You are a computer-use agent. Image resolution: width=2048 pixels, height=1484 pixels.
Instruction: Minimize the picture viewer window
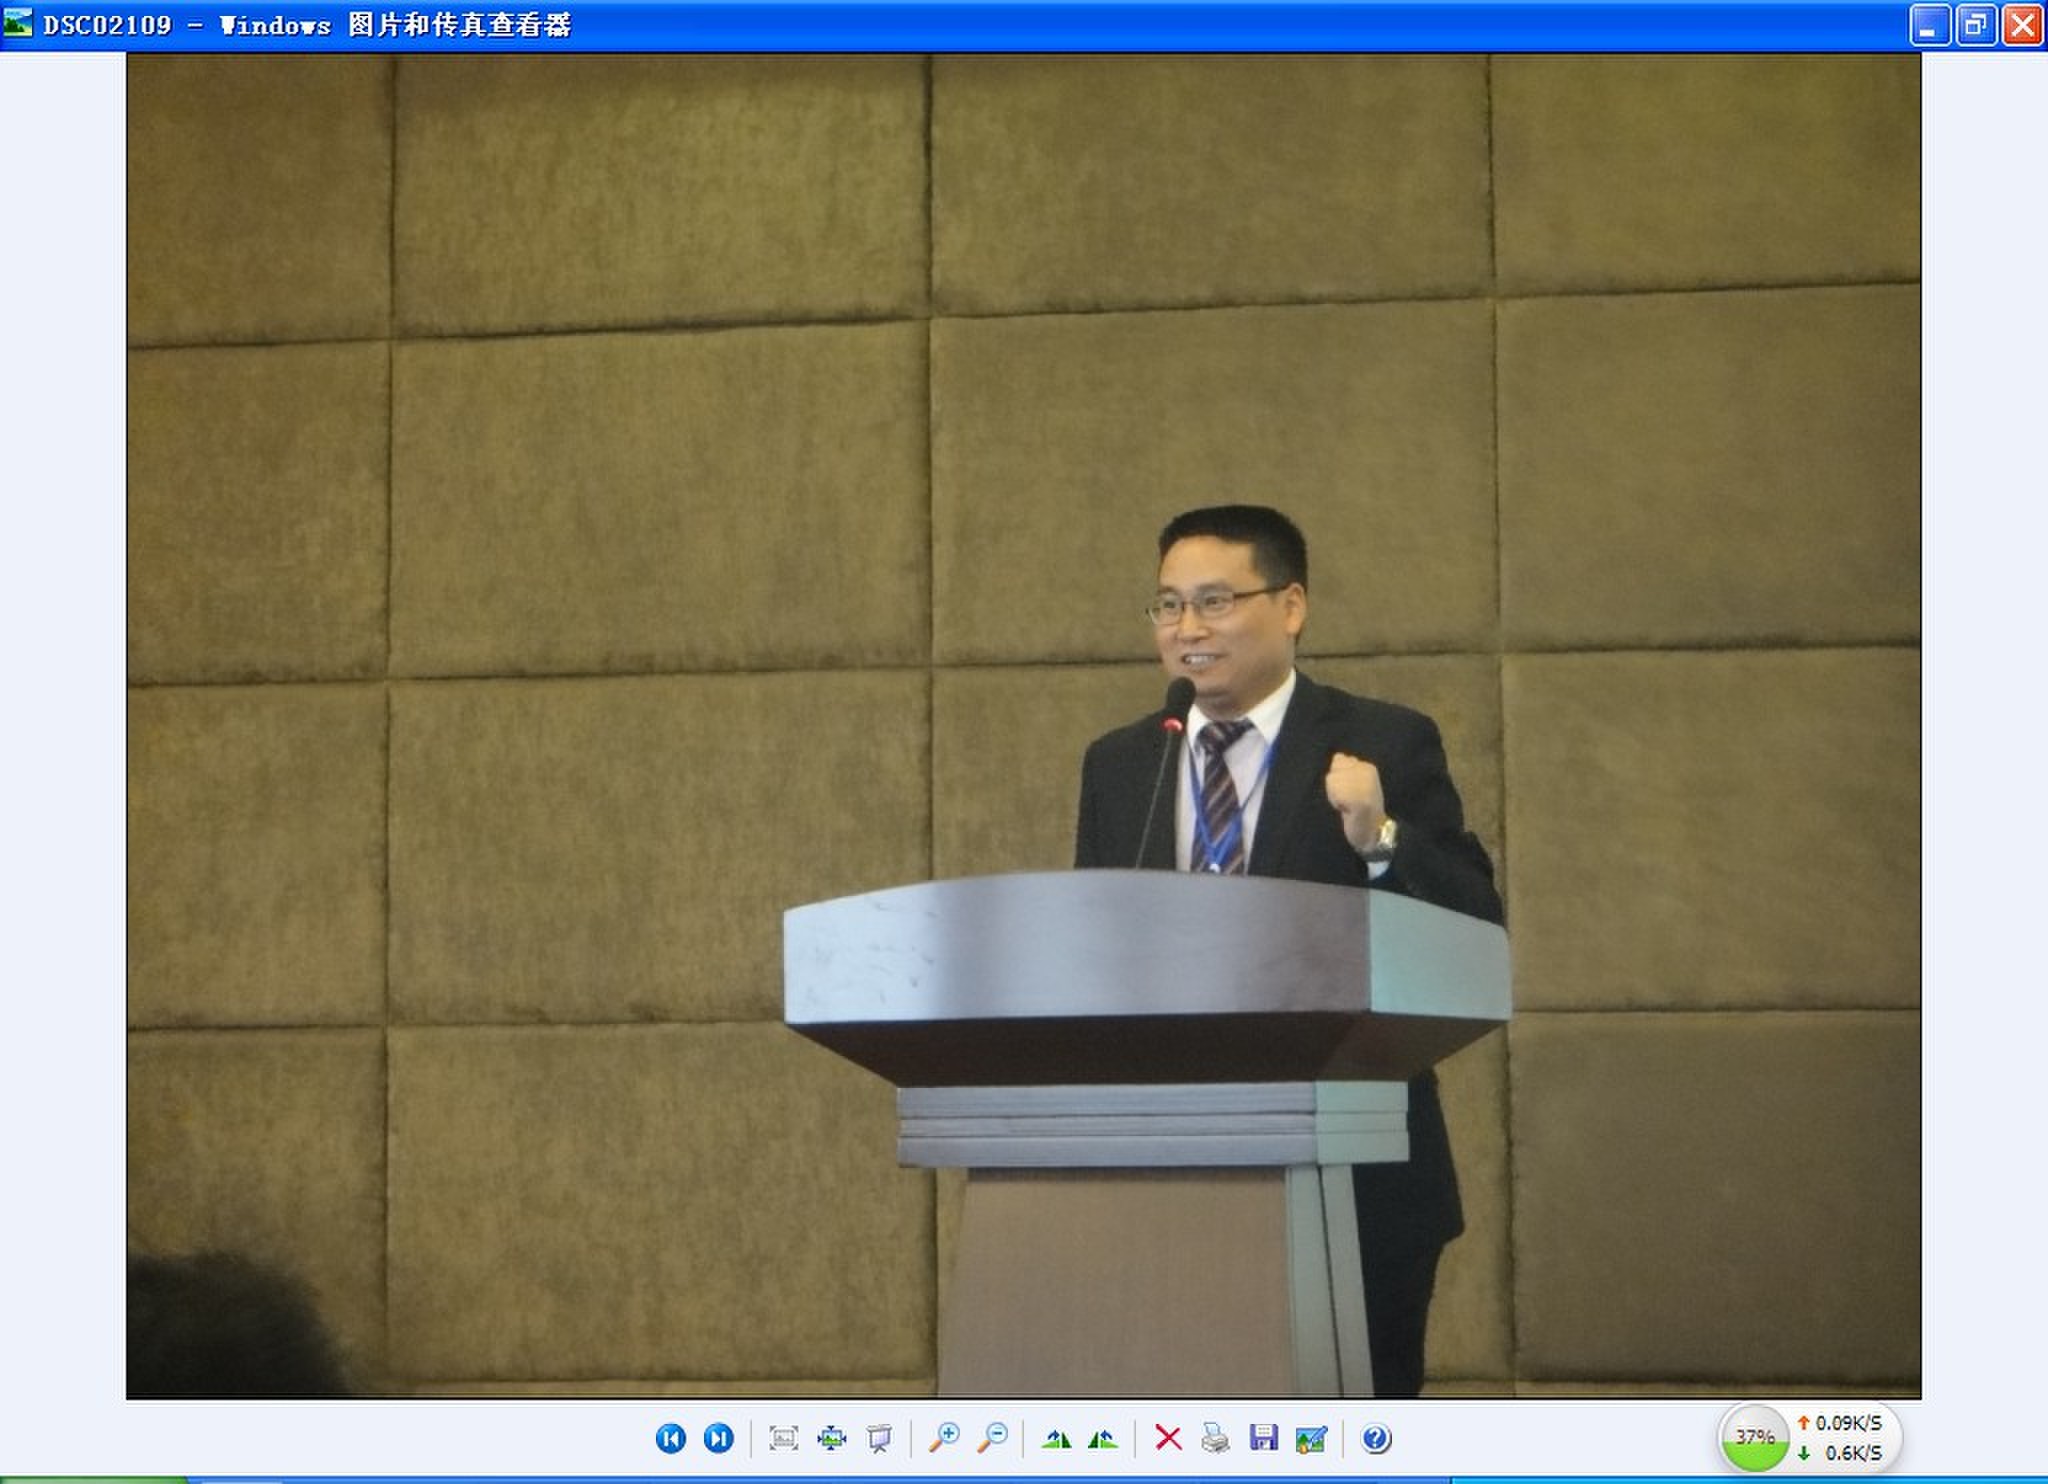tap(1929, 25)
